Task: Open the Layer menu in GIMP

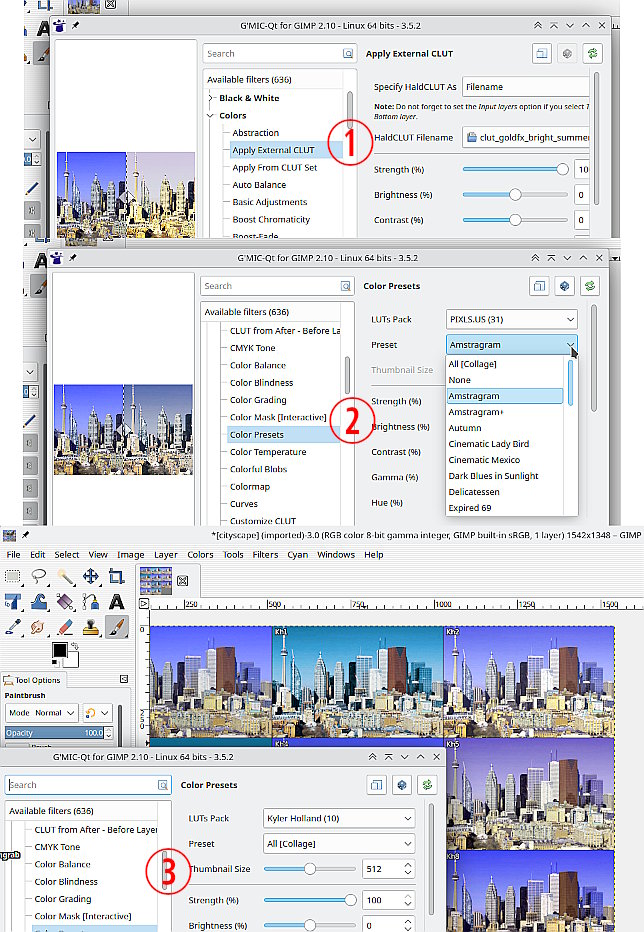Action: pyautogui.click(x=165, y=555)
